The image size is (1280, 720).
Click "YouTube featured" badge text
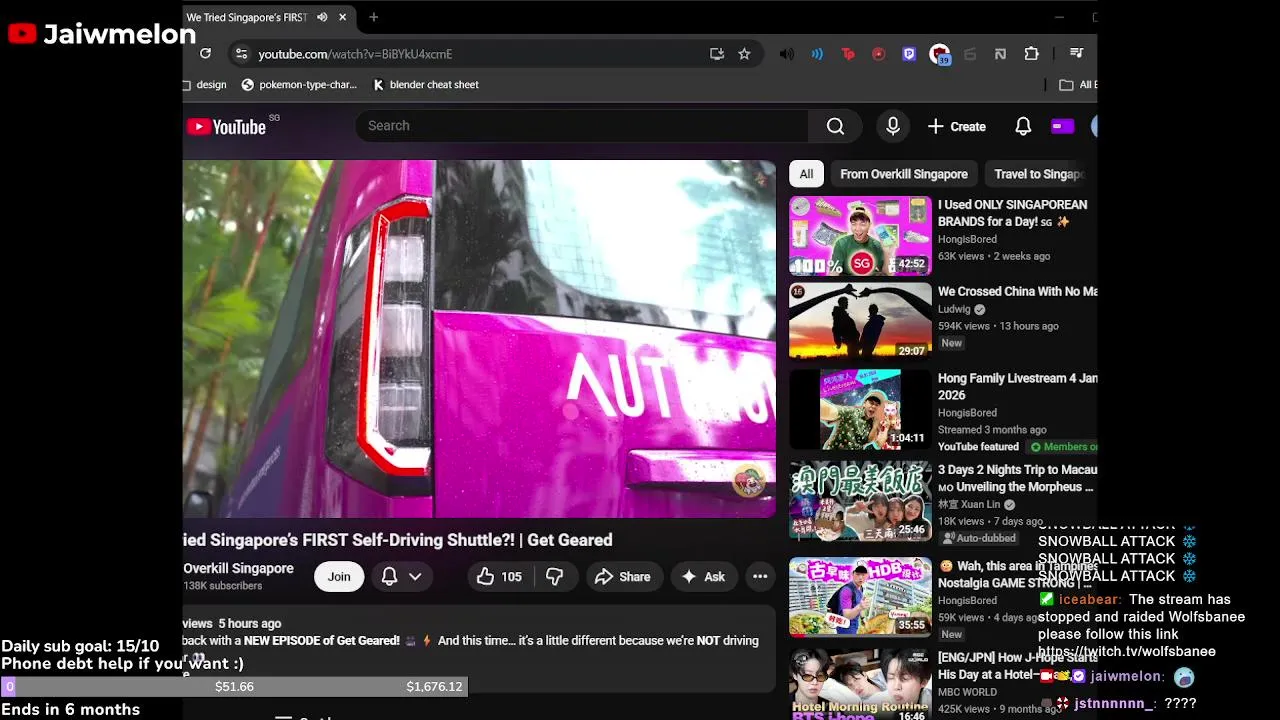pyautogui.click(x=978, y=447)
